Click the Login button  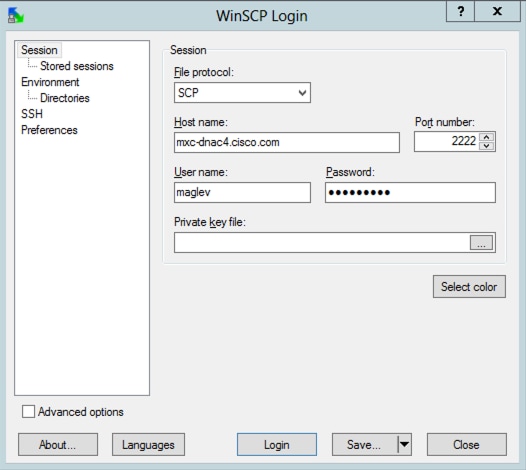277,445
